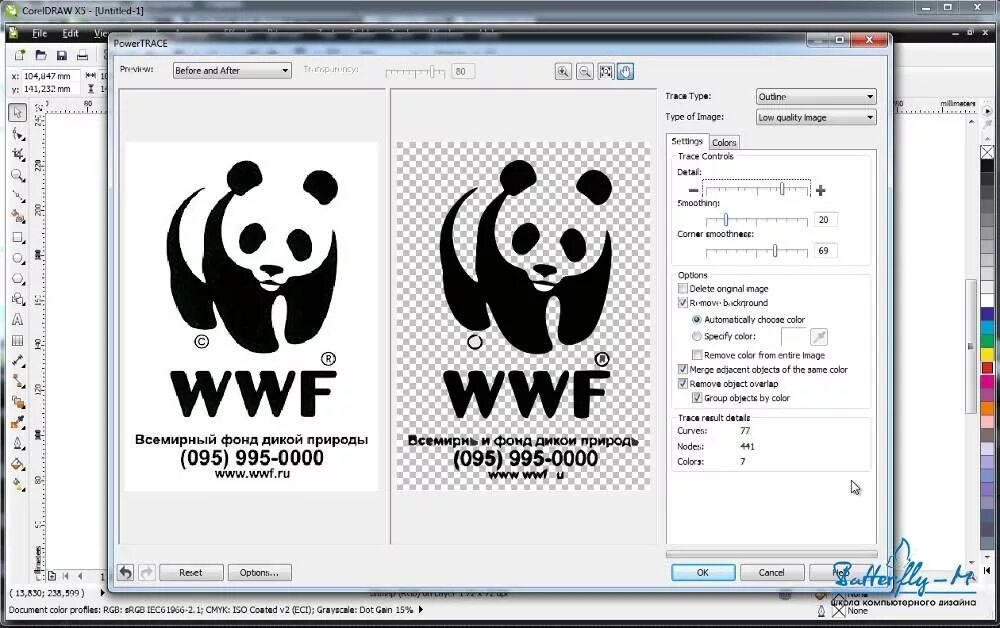This screenshot has height=628, width=1000.
Task: Select the Specify color radio button
Action: tap(696, 336)
